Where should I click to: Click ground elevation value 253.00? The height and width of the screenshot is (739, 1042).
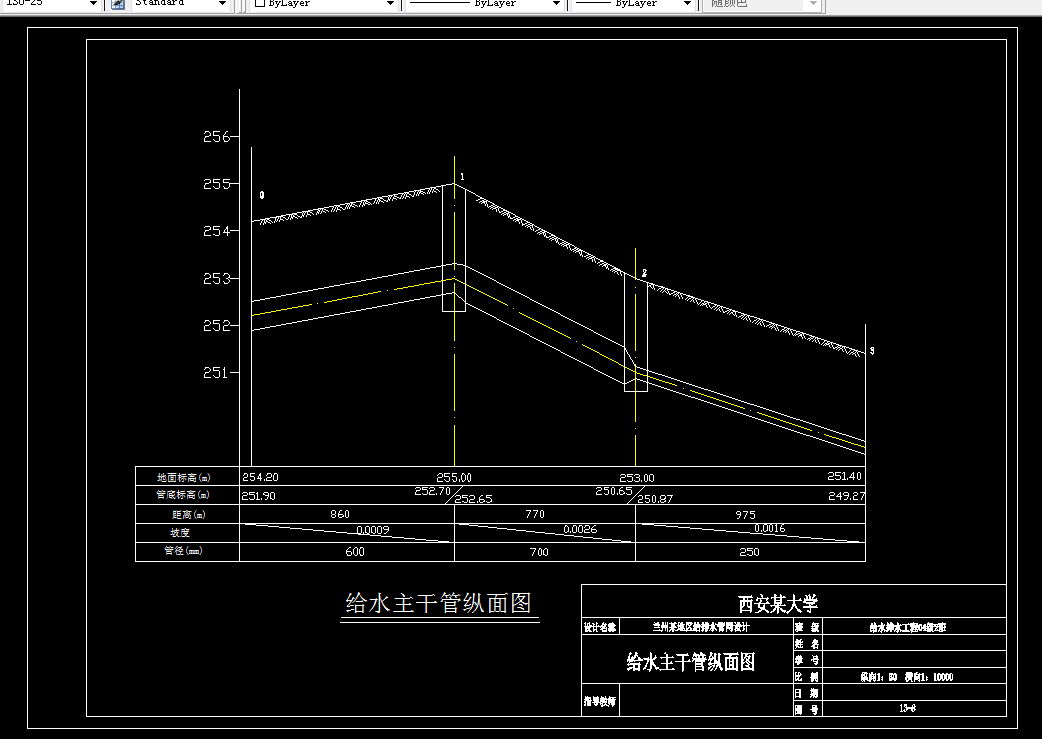(637, 478)
